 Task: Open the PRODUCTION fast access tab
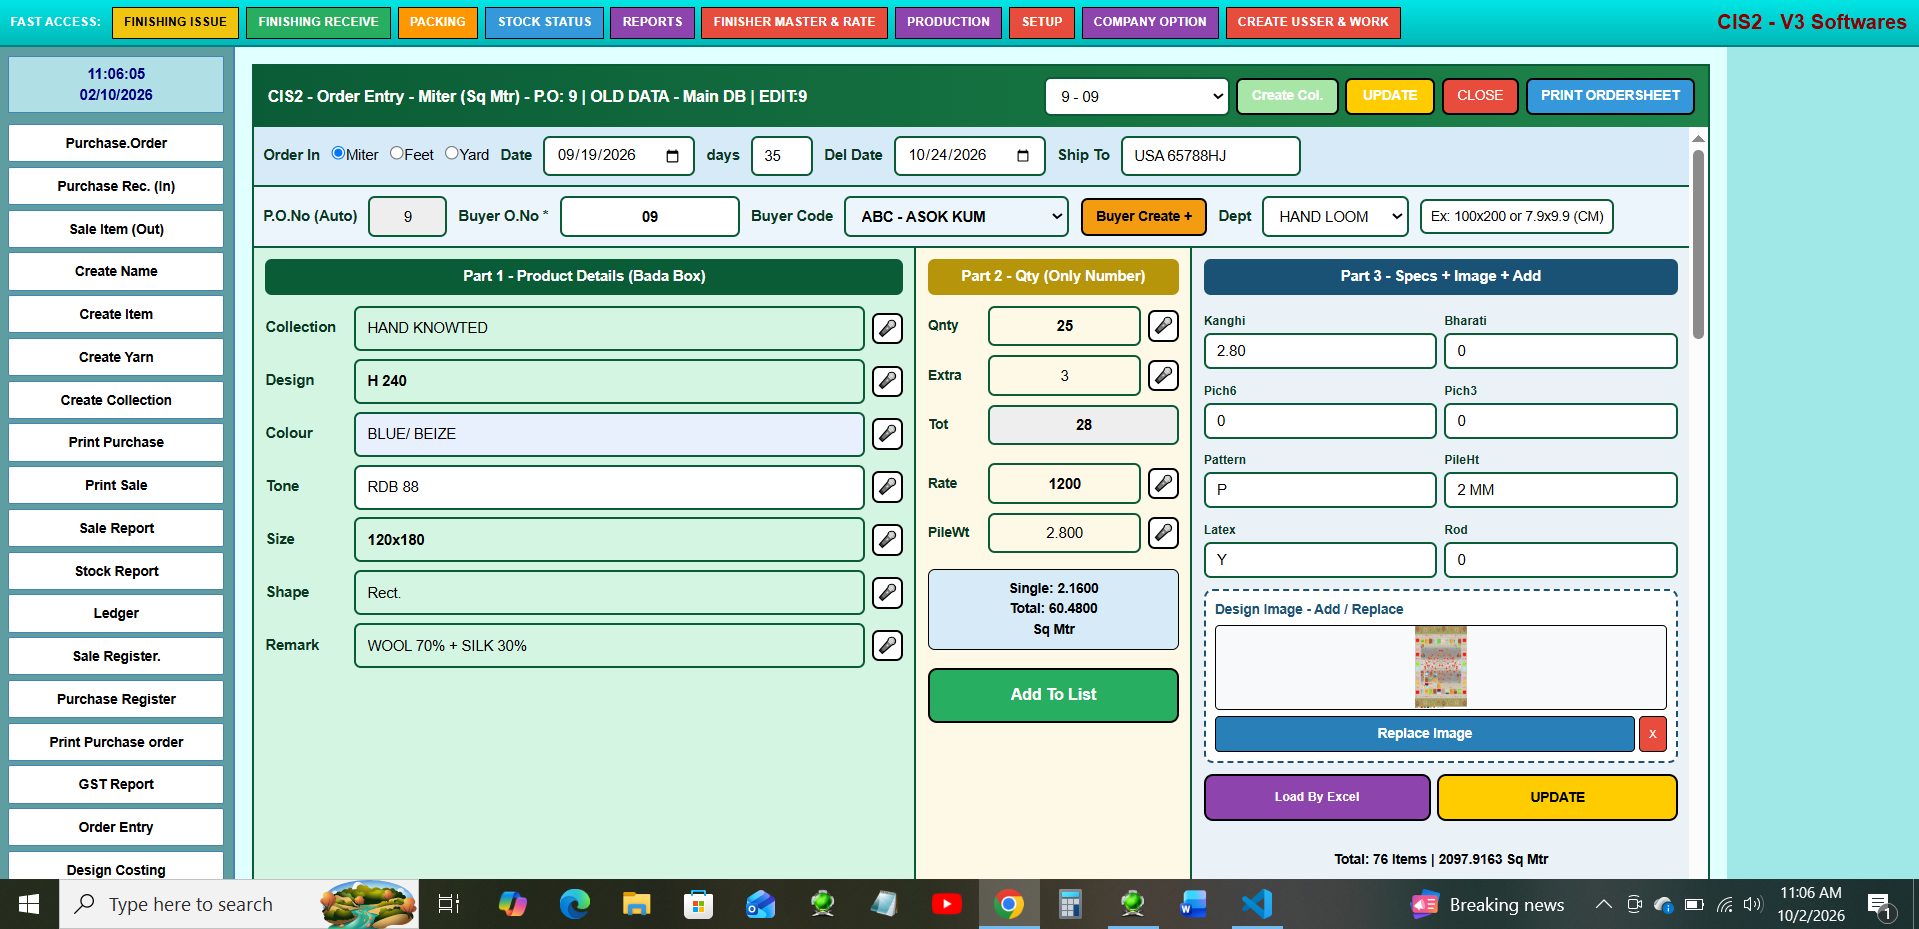(x=948, y=22)
